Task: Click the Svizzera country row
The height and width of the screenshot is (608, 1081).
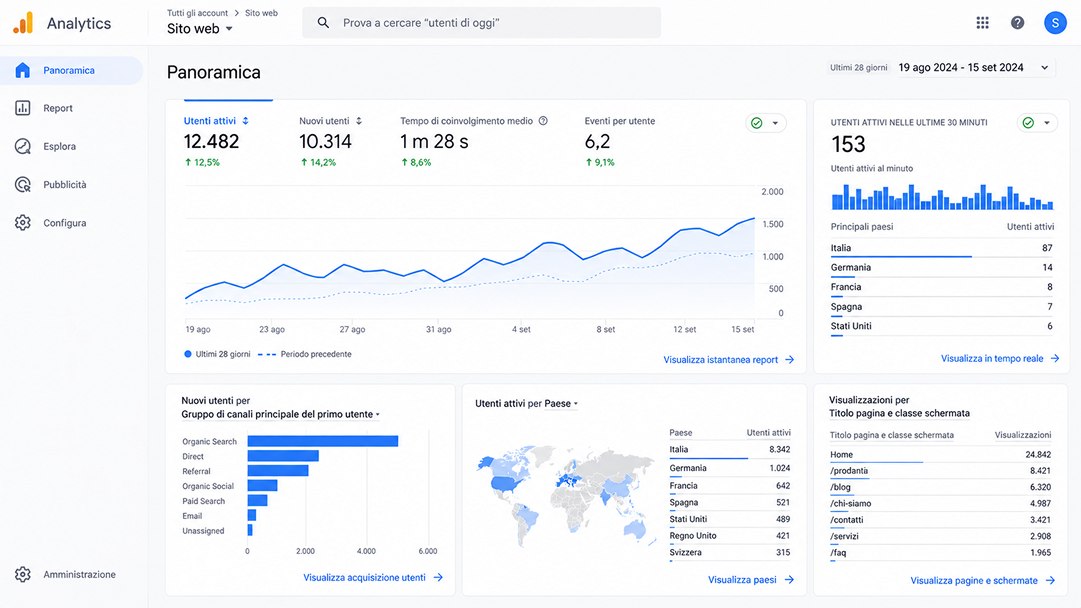Action: point(729,552)
